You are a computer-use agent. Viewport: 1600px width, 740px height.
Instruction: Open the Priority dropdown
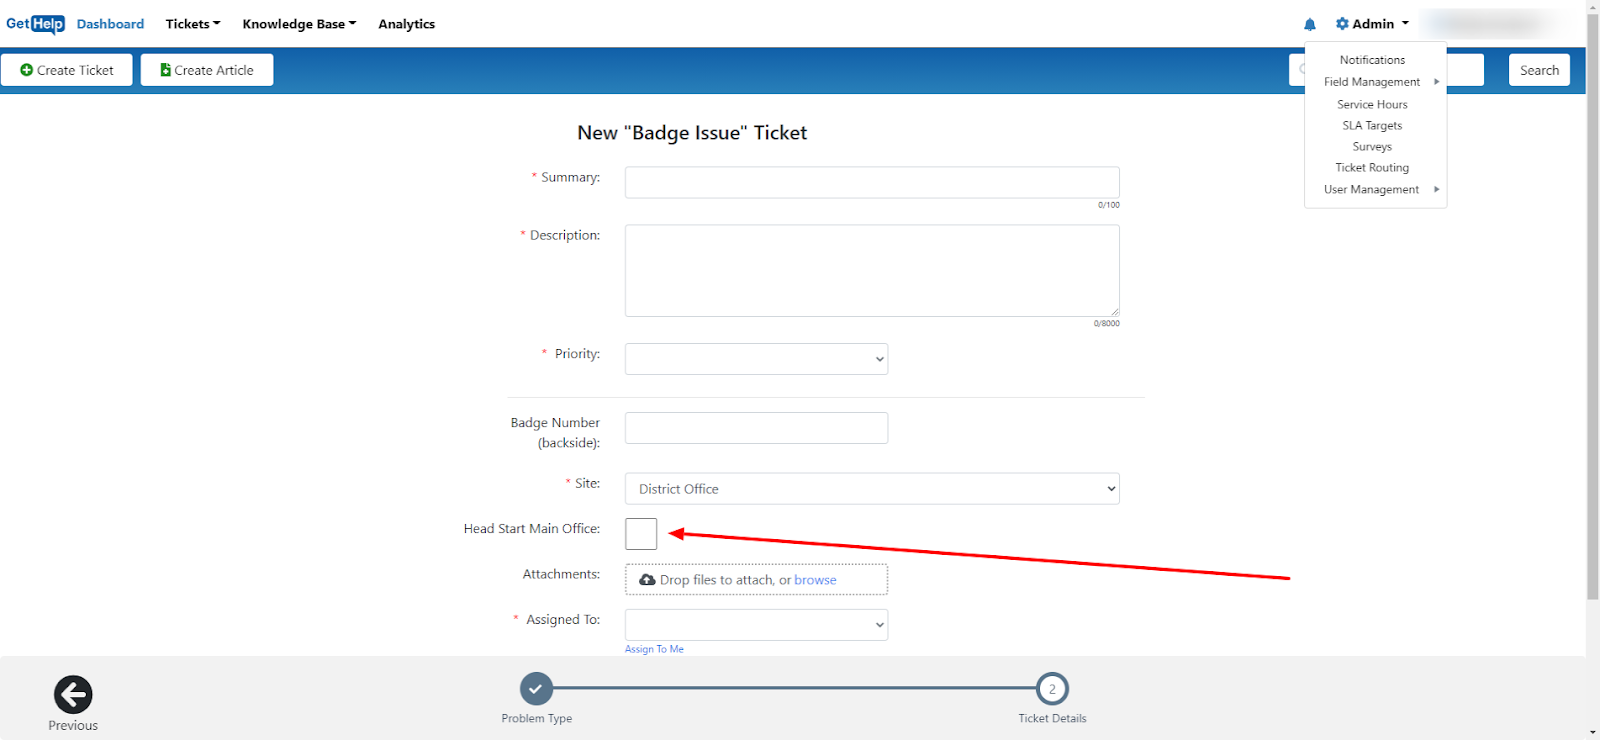pyautogui.click(x=756, y=359)
